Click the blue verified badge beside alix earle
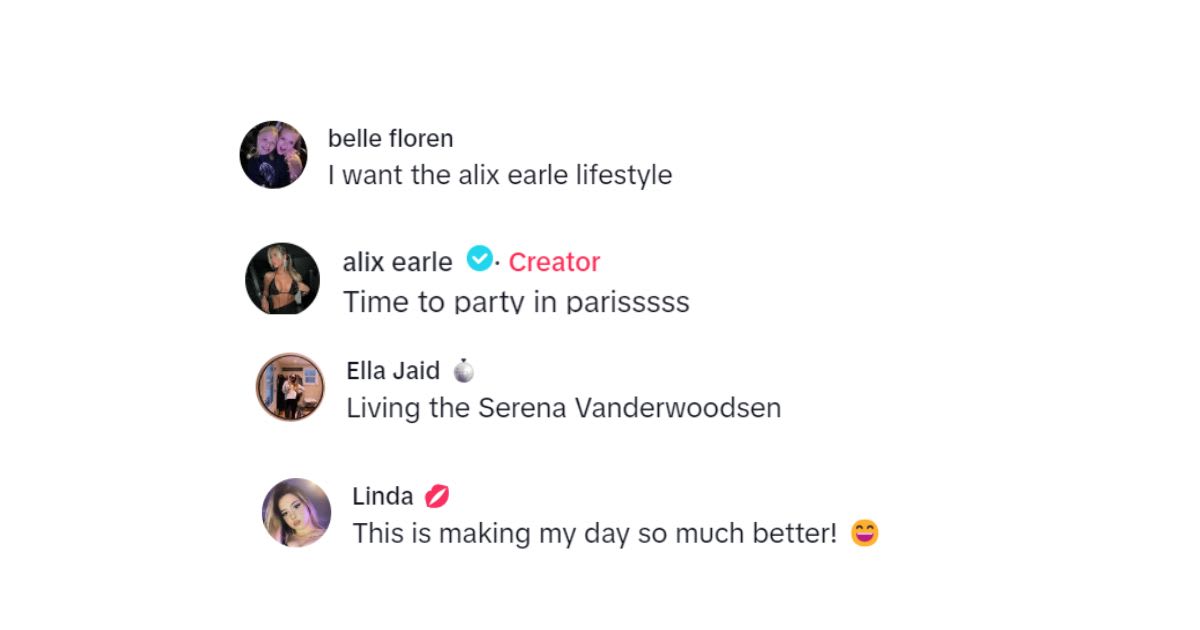1200x630 pixels. coord(480,260)
